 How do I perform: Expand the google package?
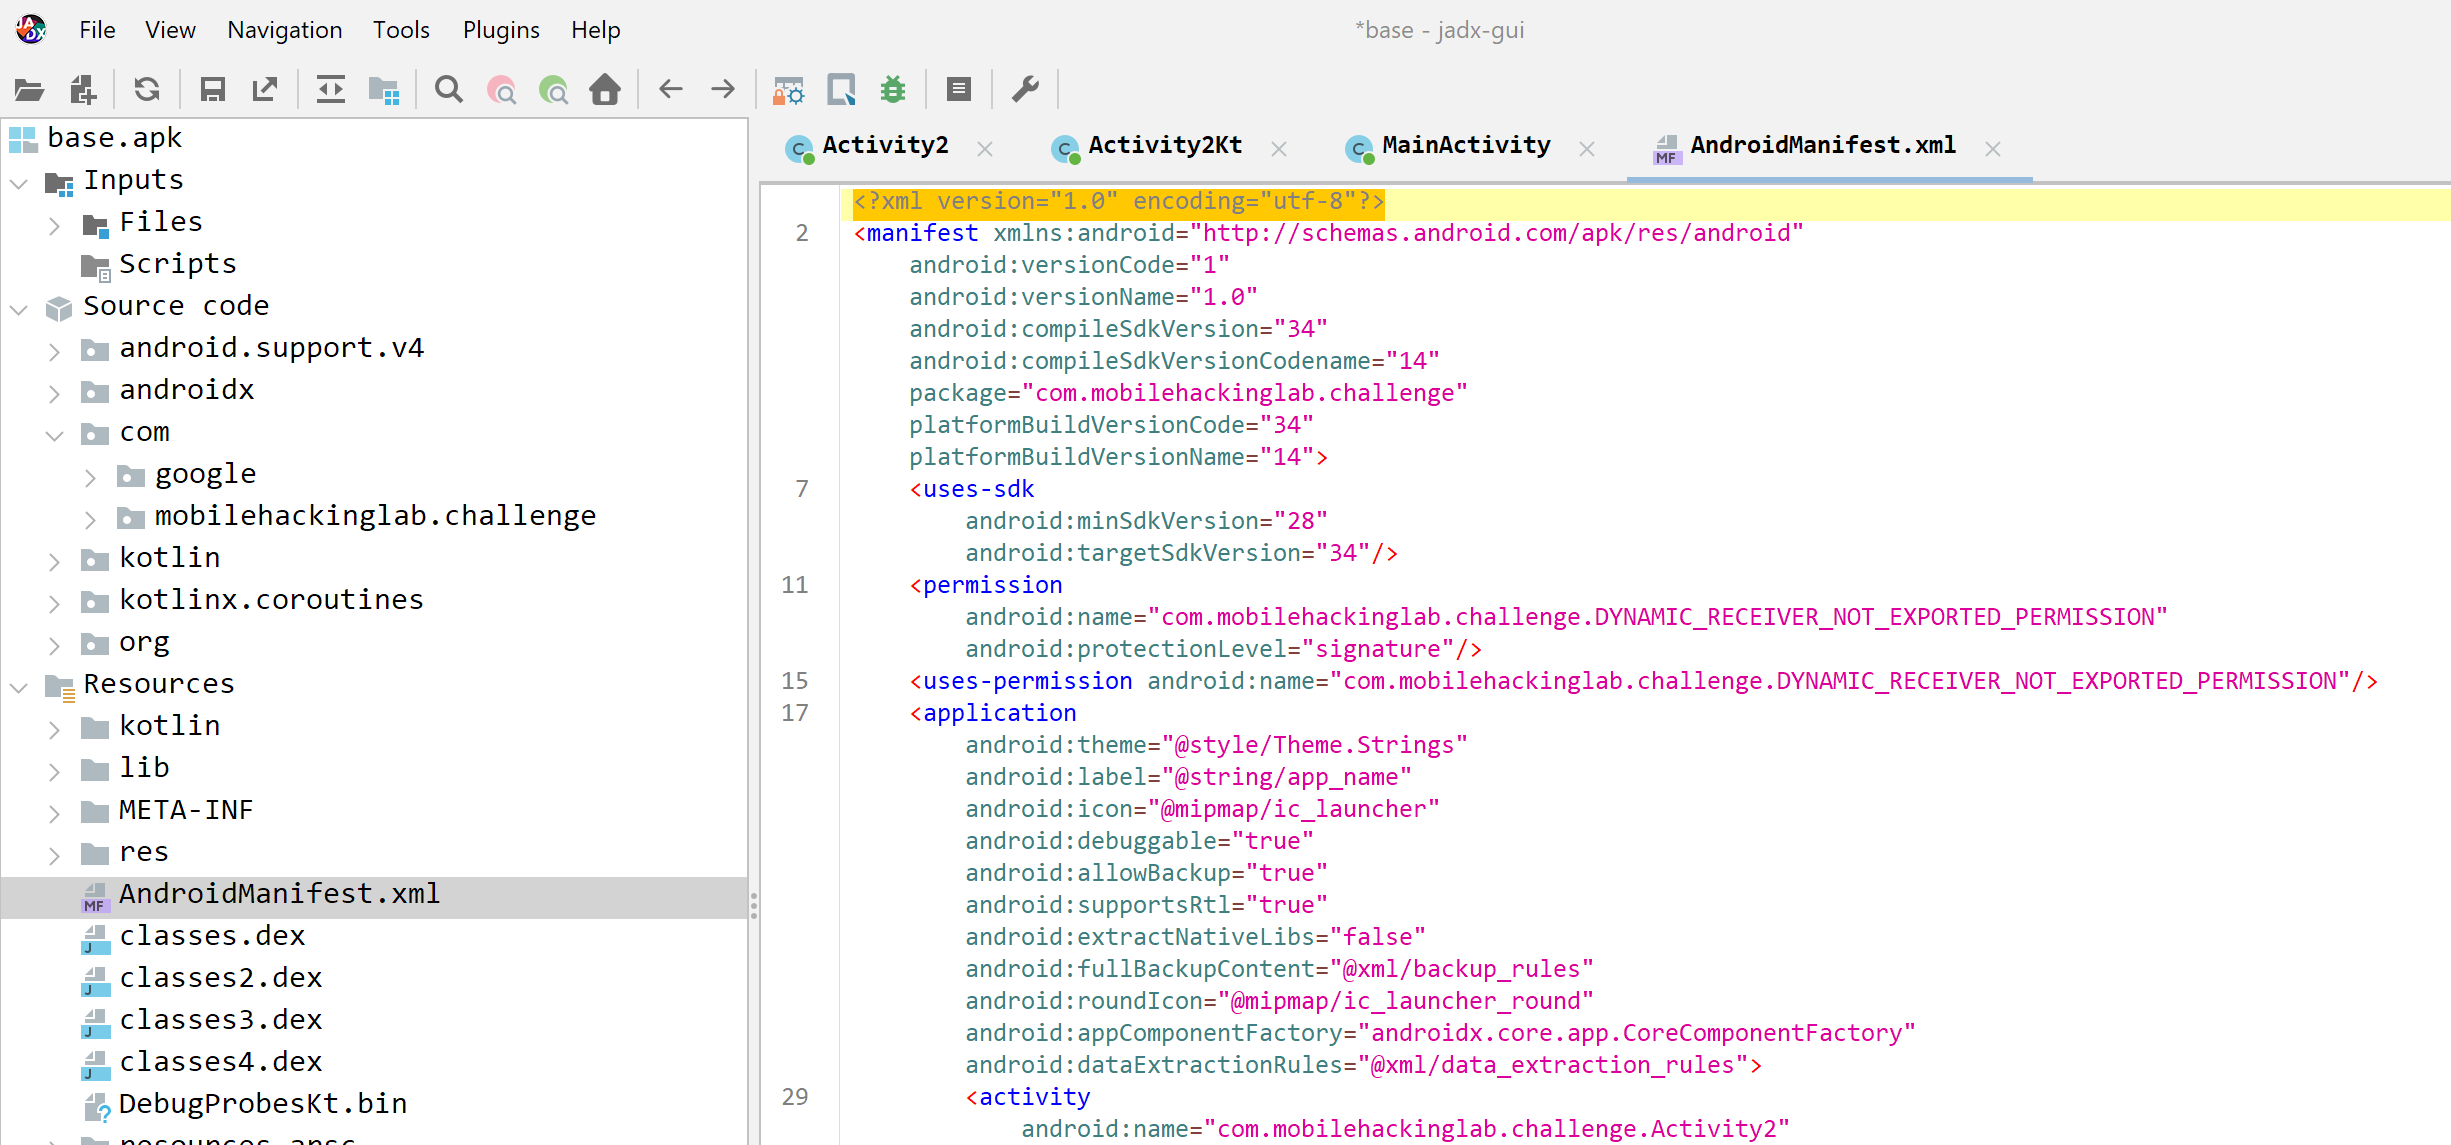click(x=91, y=477)
